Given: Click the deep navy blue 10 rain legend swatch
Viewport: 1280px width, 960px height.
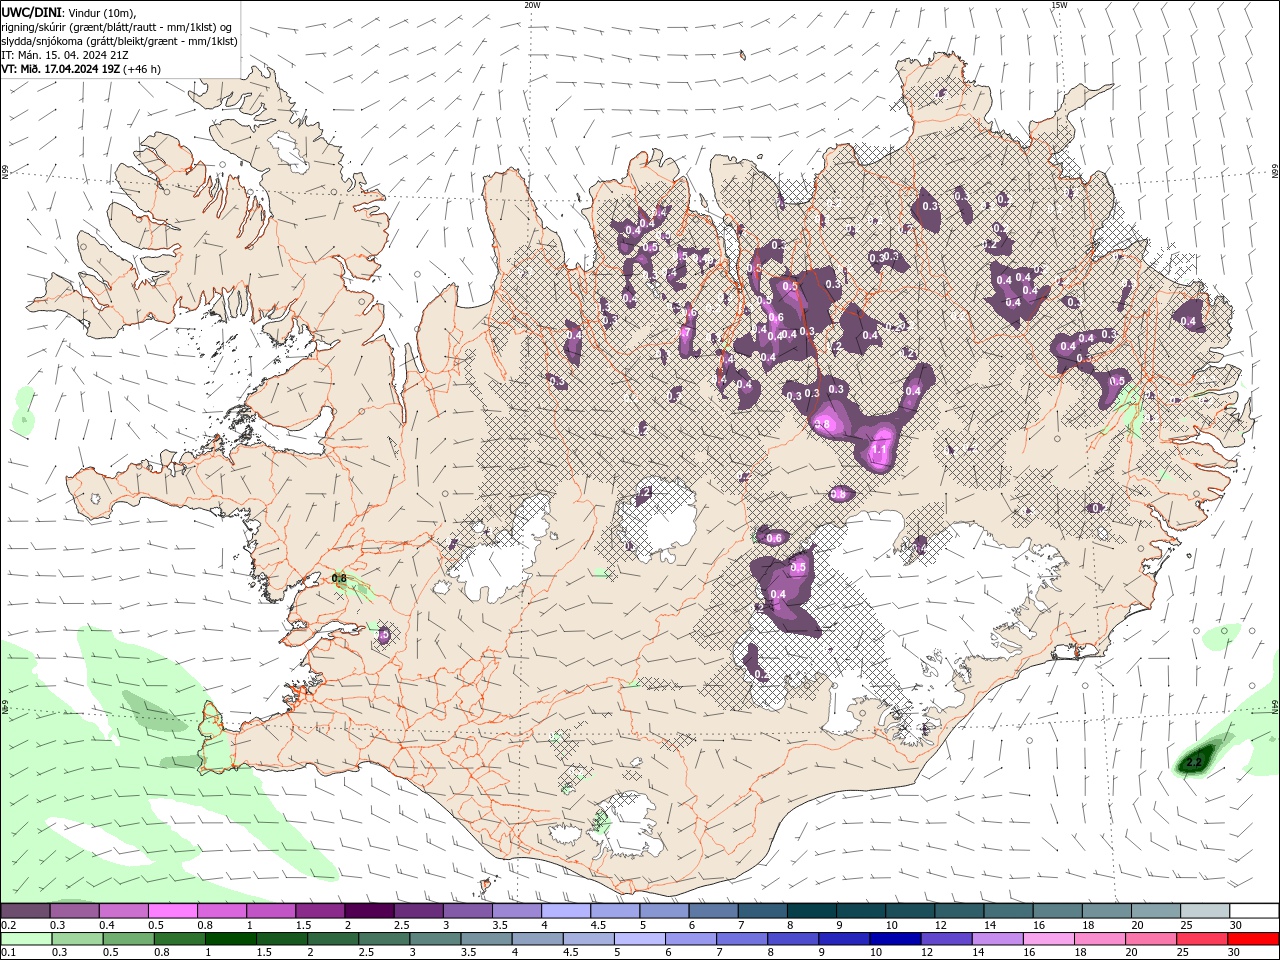Looking at the screenshot, I should 893,939.
